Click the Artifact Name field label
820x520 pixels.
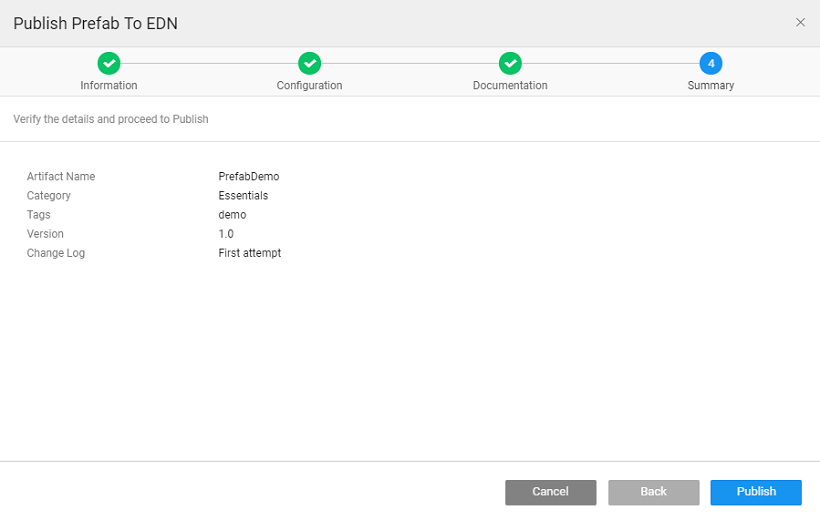coord(61,177)
